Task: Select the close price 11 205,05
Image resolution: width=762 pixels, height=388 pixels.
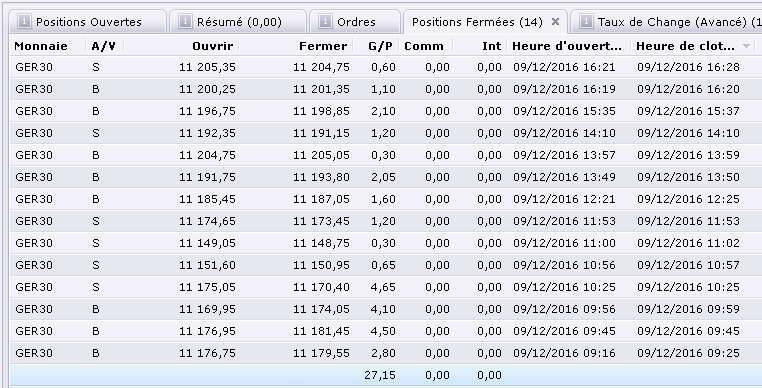Action: pos(321,155)
